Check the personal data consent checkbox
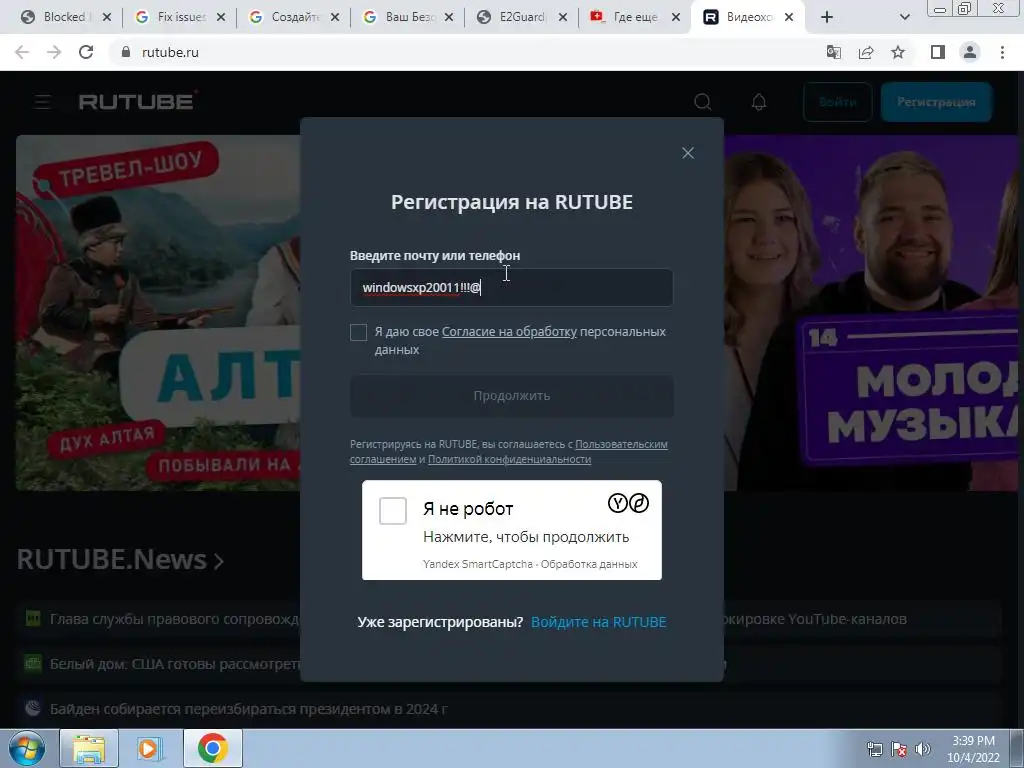This screenshot has width=1024, height=768. (359, 332)
